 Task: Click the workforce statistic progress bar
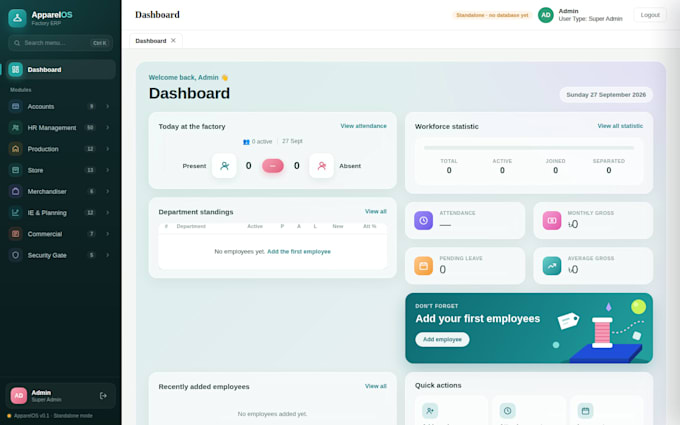[x=529, y=147]
